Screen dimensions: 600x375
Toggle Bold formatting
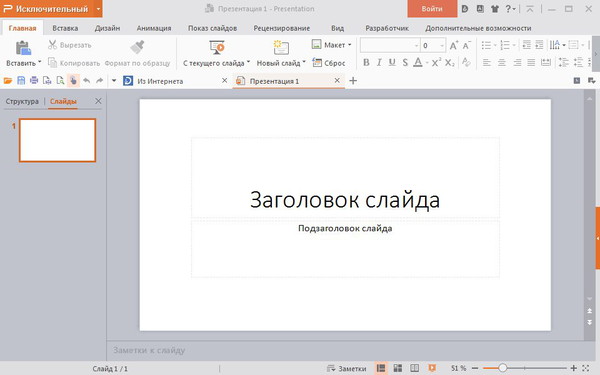pyautogui.click(x=366, y=62)
